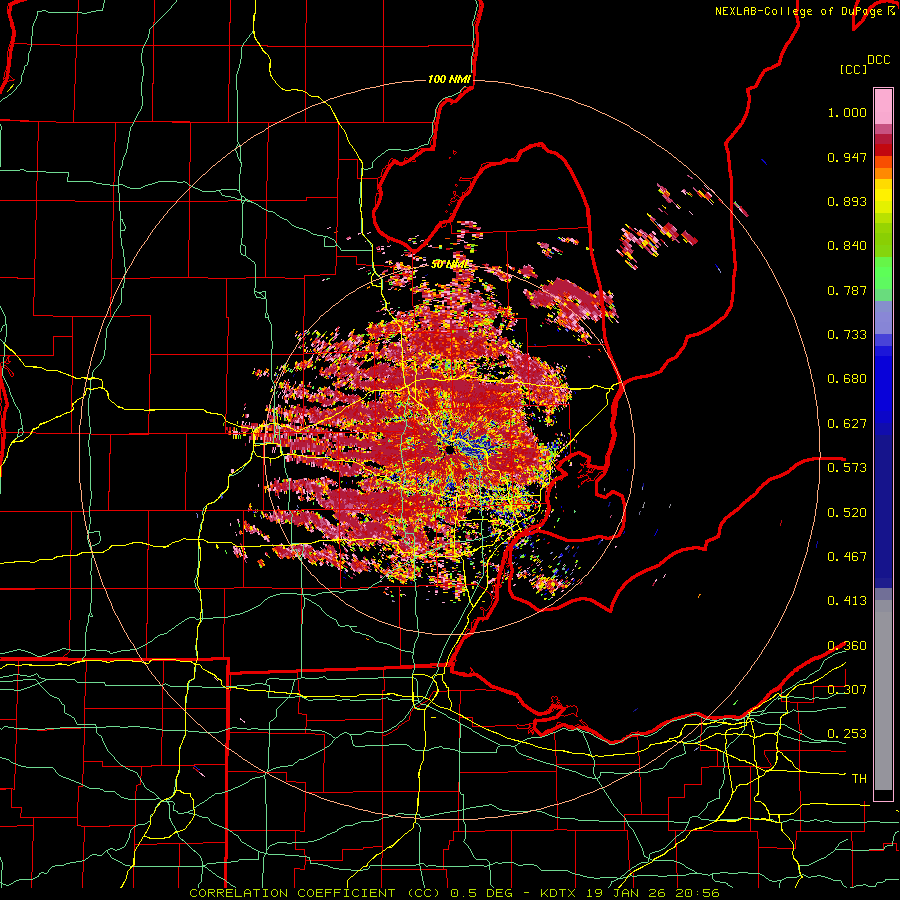
Task: Select the 0.467 scale value
Action: tap(847, 557)
